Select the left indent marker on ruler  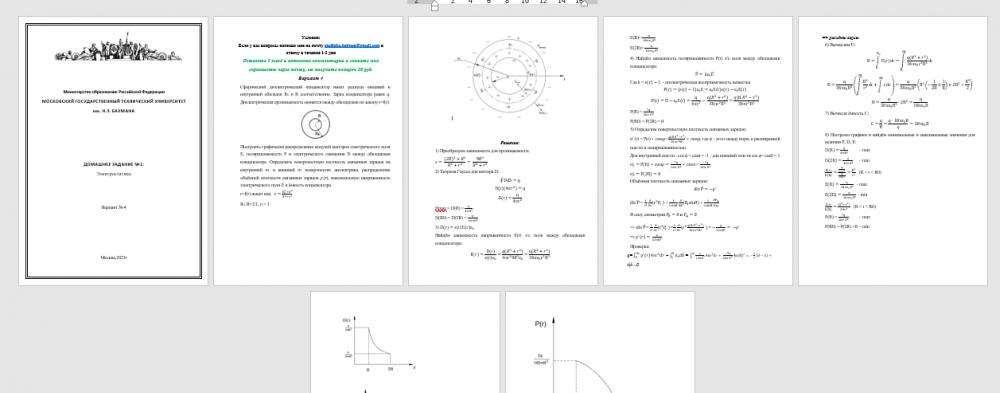click(434, 7)
